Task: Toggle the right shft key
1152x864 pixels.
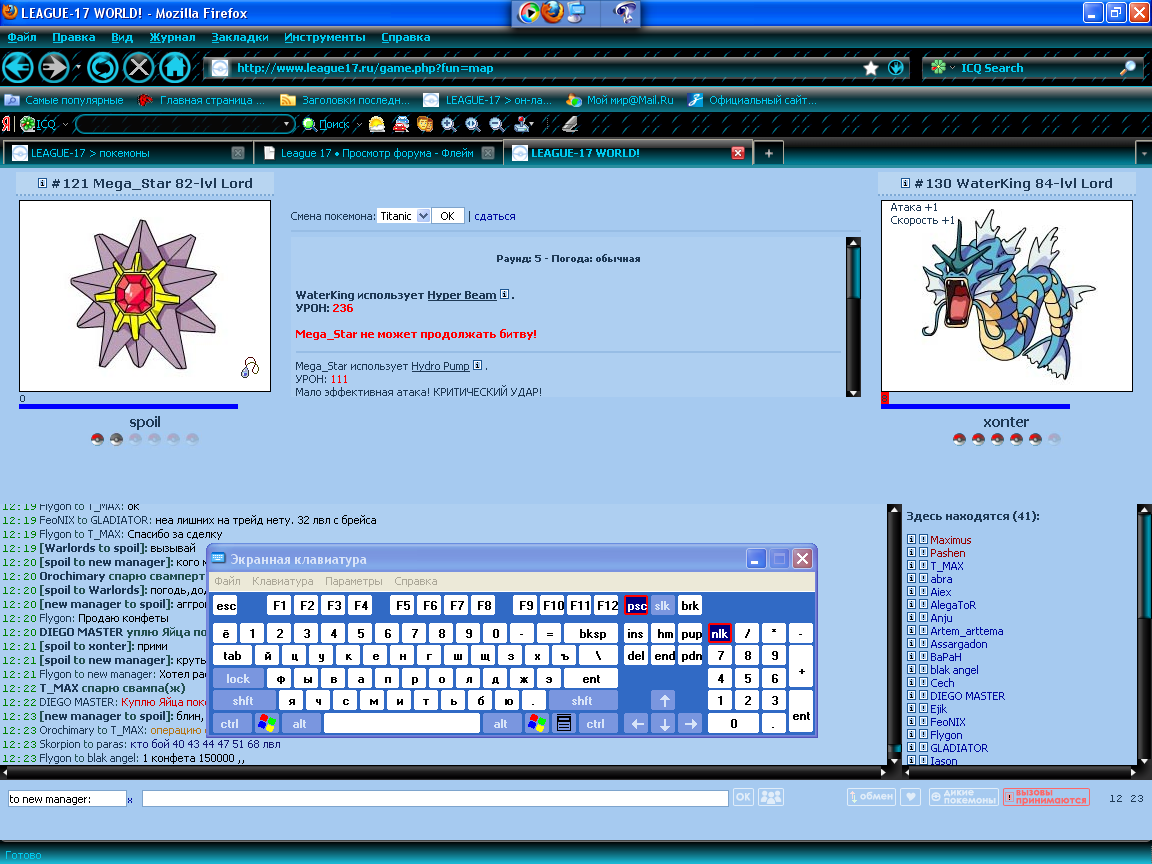Action: (x=582, y=701)
